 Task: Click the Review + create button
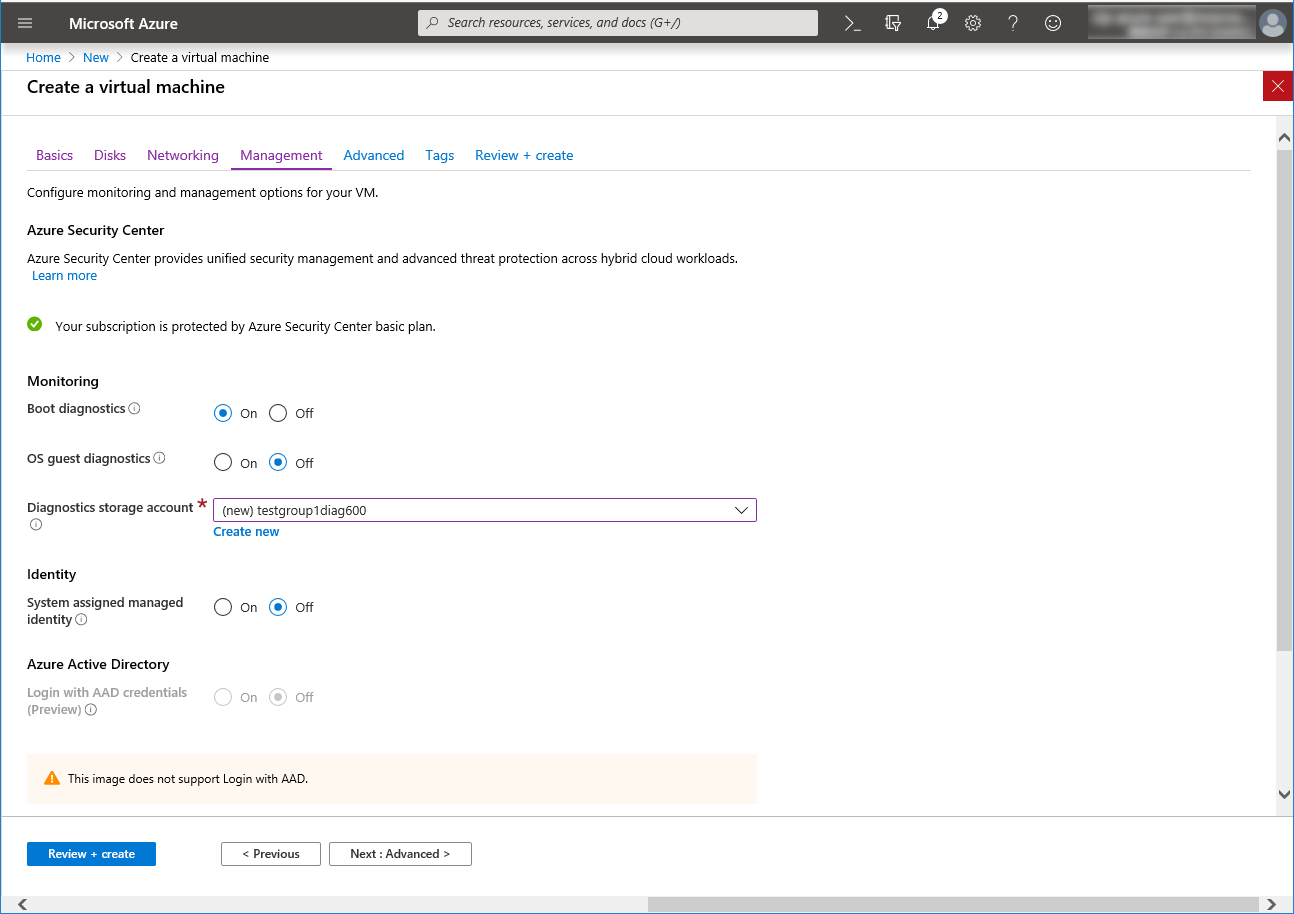click(91, 854)
